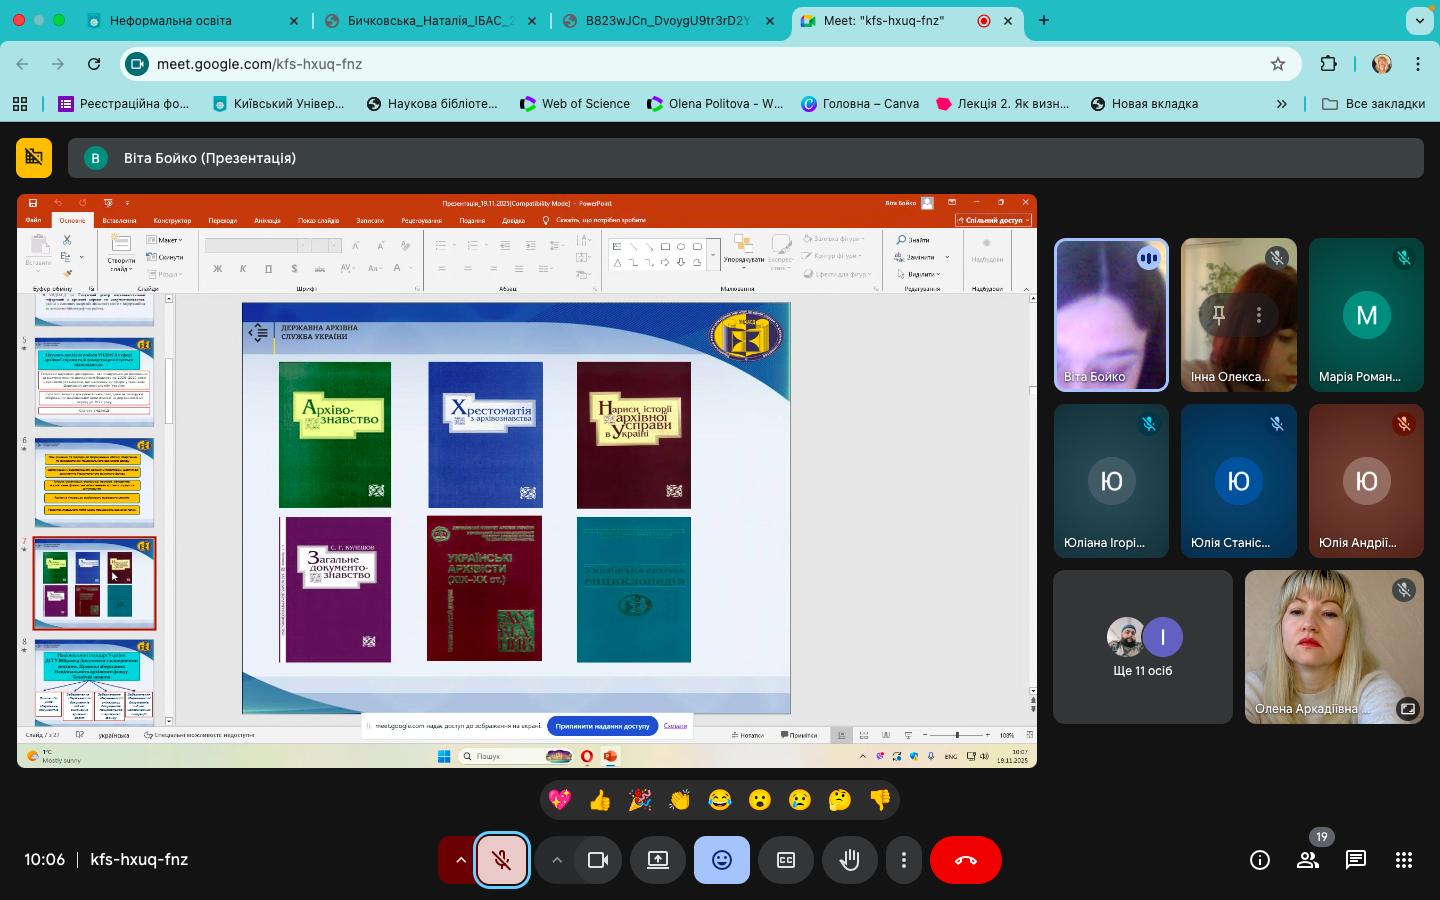Viewport: 1440px width, 900px height.
Task: Open the Все закладки bookmarks folder
Action: [1373, 103]
